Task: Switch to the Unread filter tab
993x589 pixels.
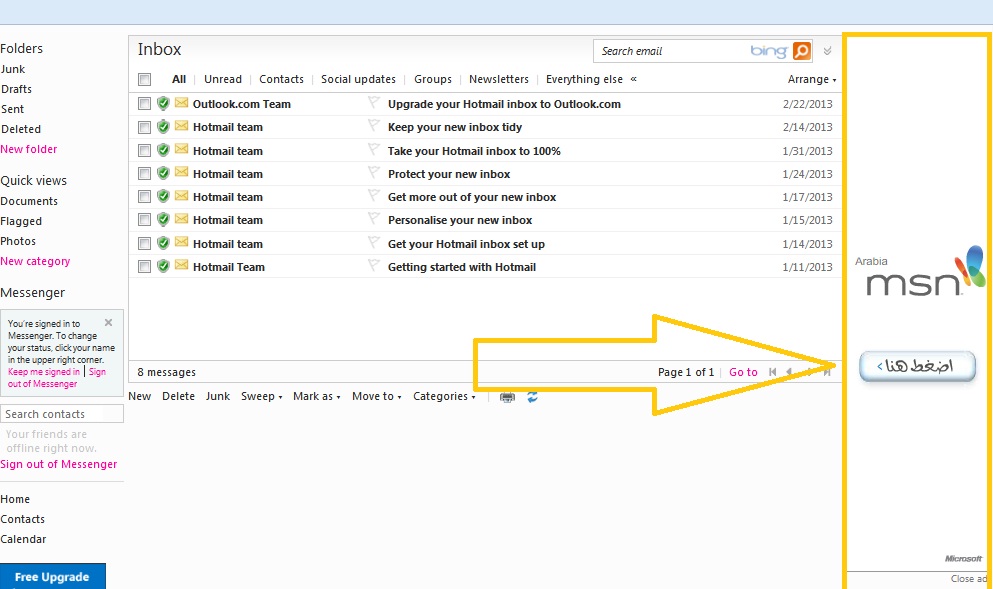Action: (223, 79)
